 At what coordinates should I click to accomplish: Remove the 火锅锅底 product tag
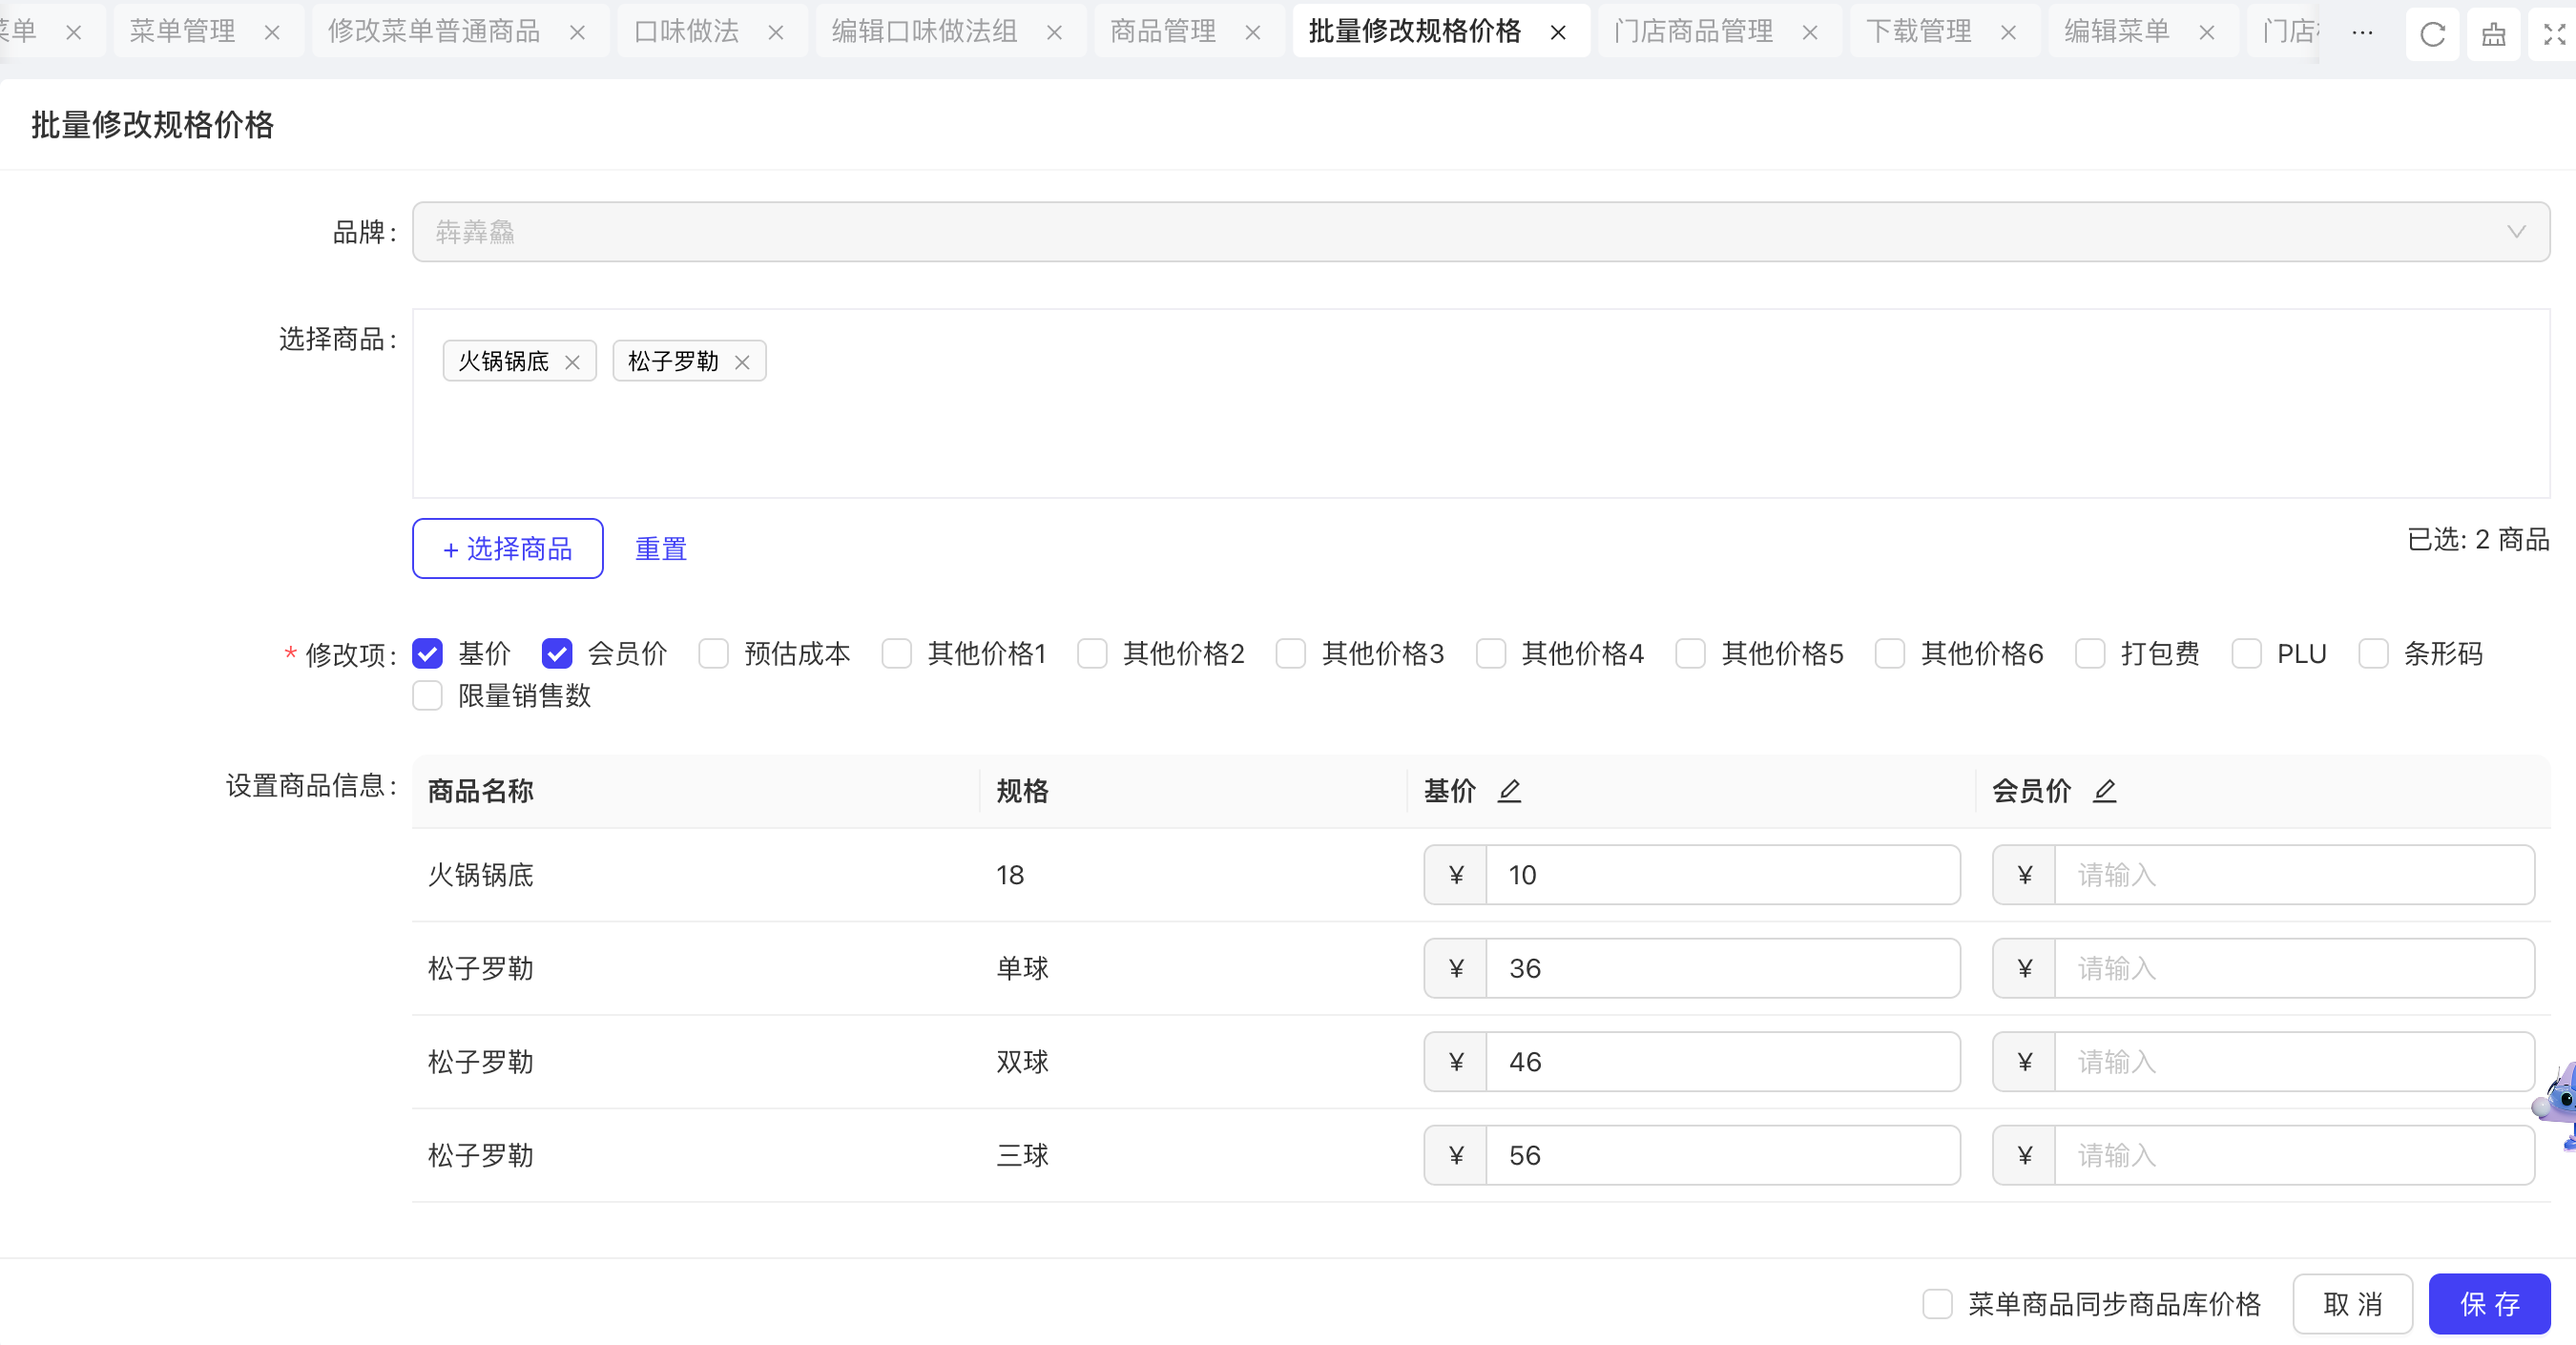pos(572,362)
